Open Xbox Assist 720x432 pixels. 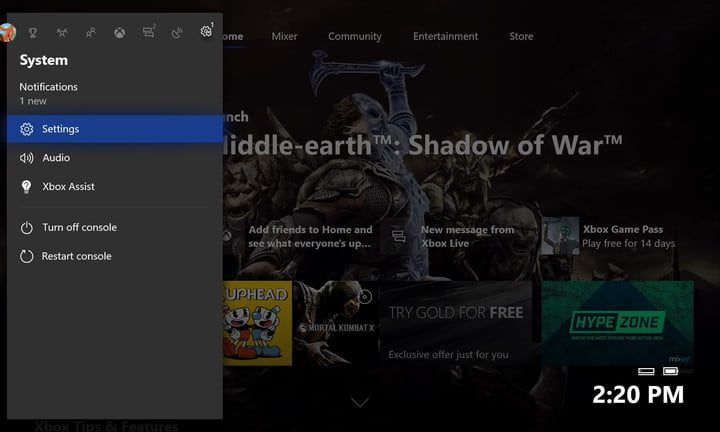115,186
